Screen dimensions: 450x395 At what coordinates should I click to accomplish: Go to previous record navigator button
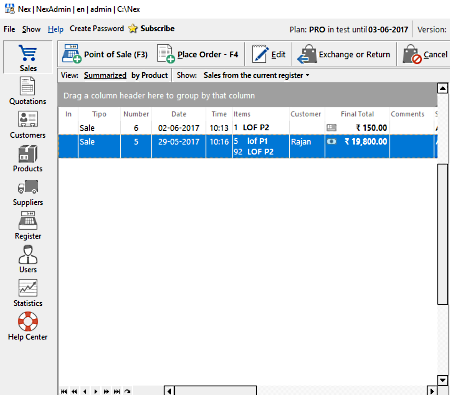tap(85, 391)
